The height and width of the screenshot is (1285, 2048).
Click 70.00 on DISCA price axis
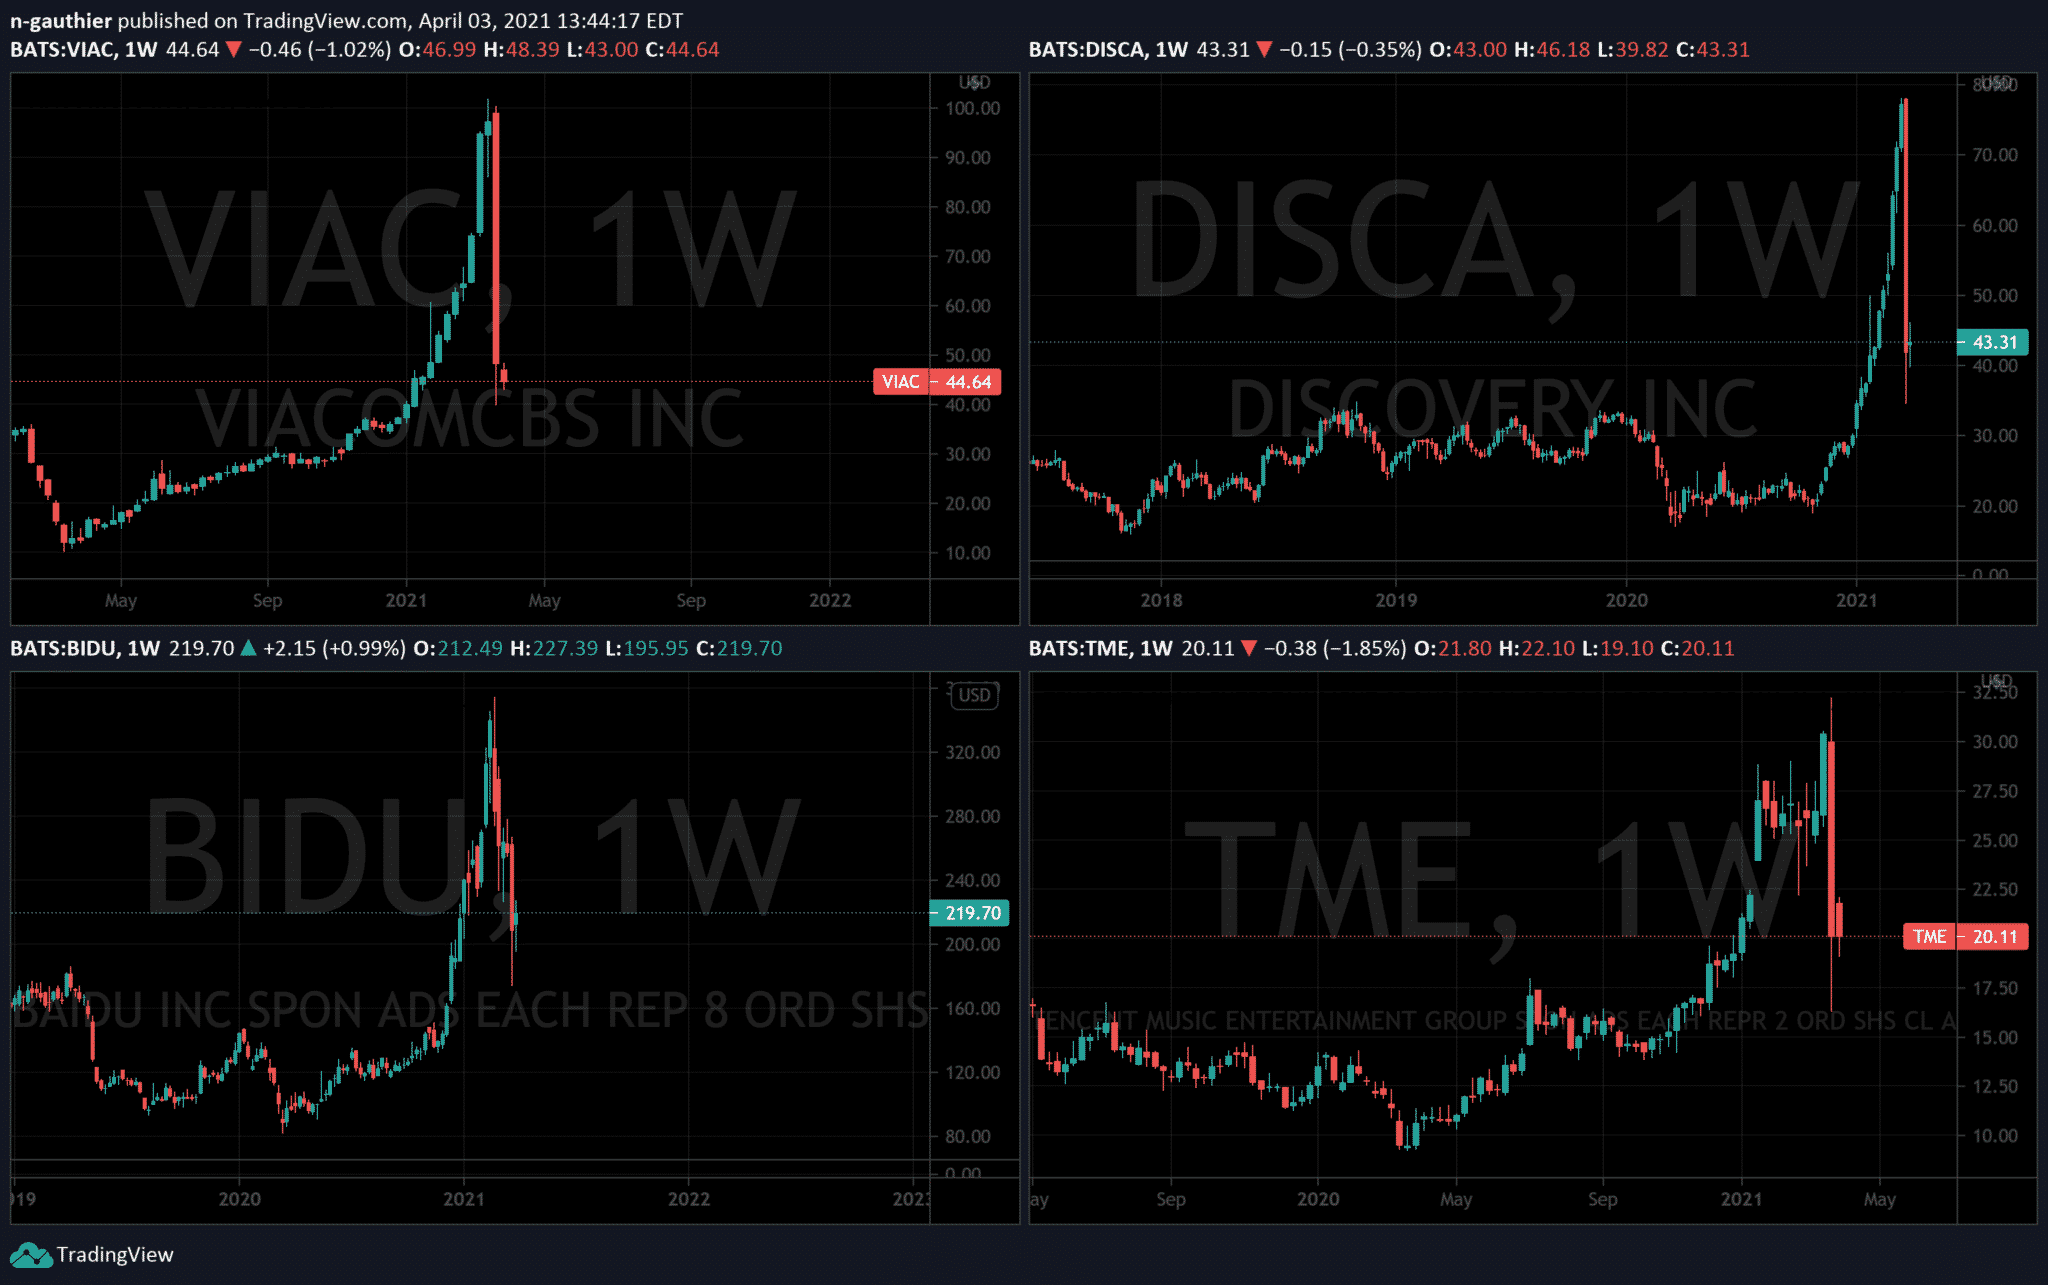[1995, 155]
